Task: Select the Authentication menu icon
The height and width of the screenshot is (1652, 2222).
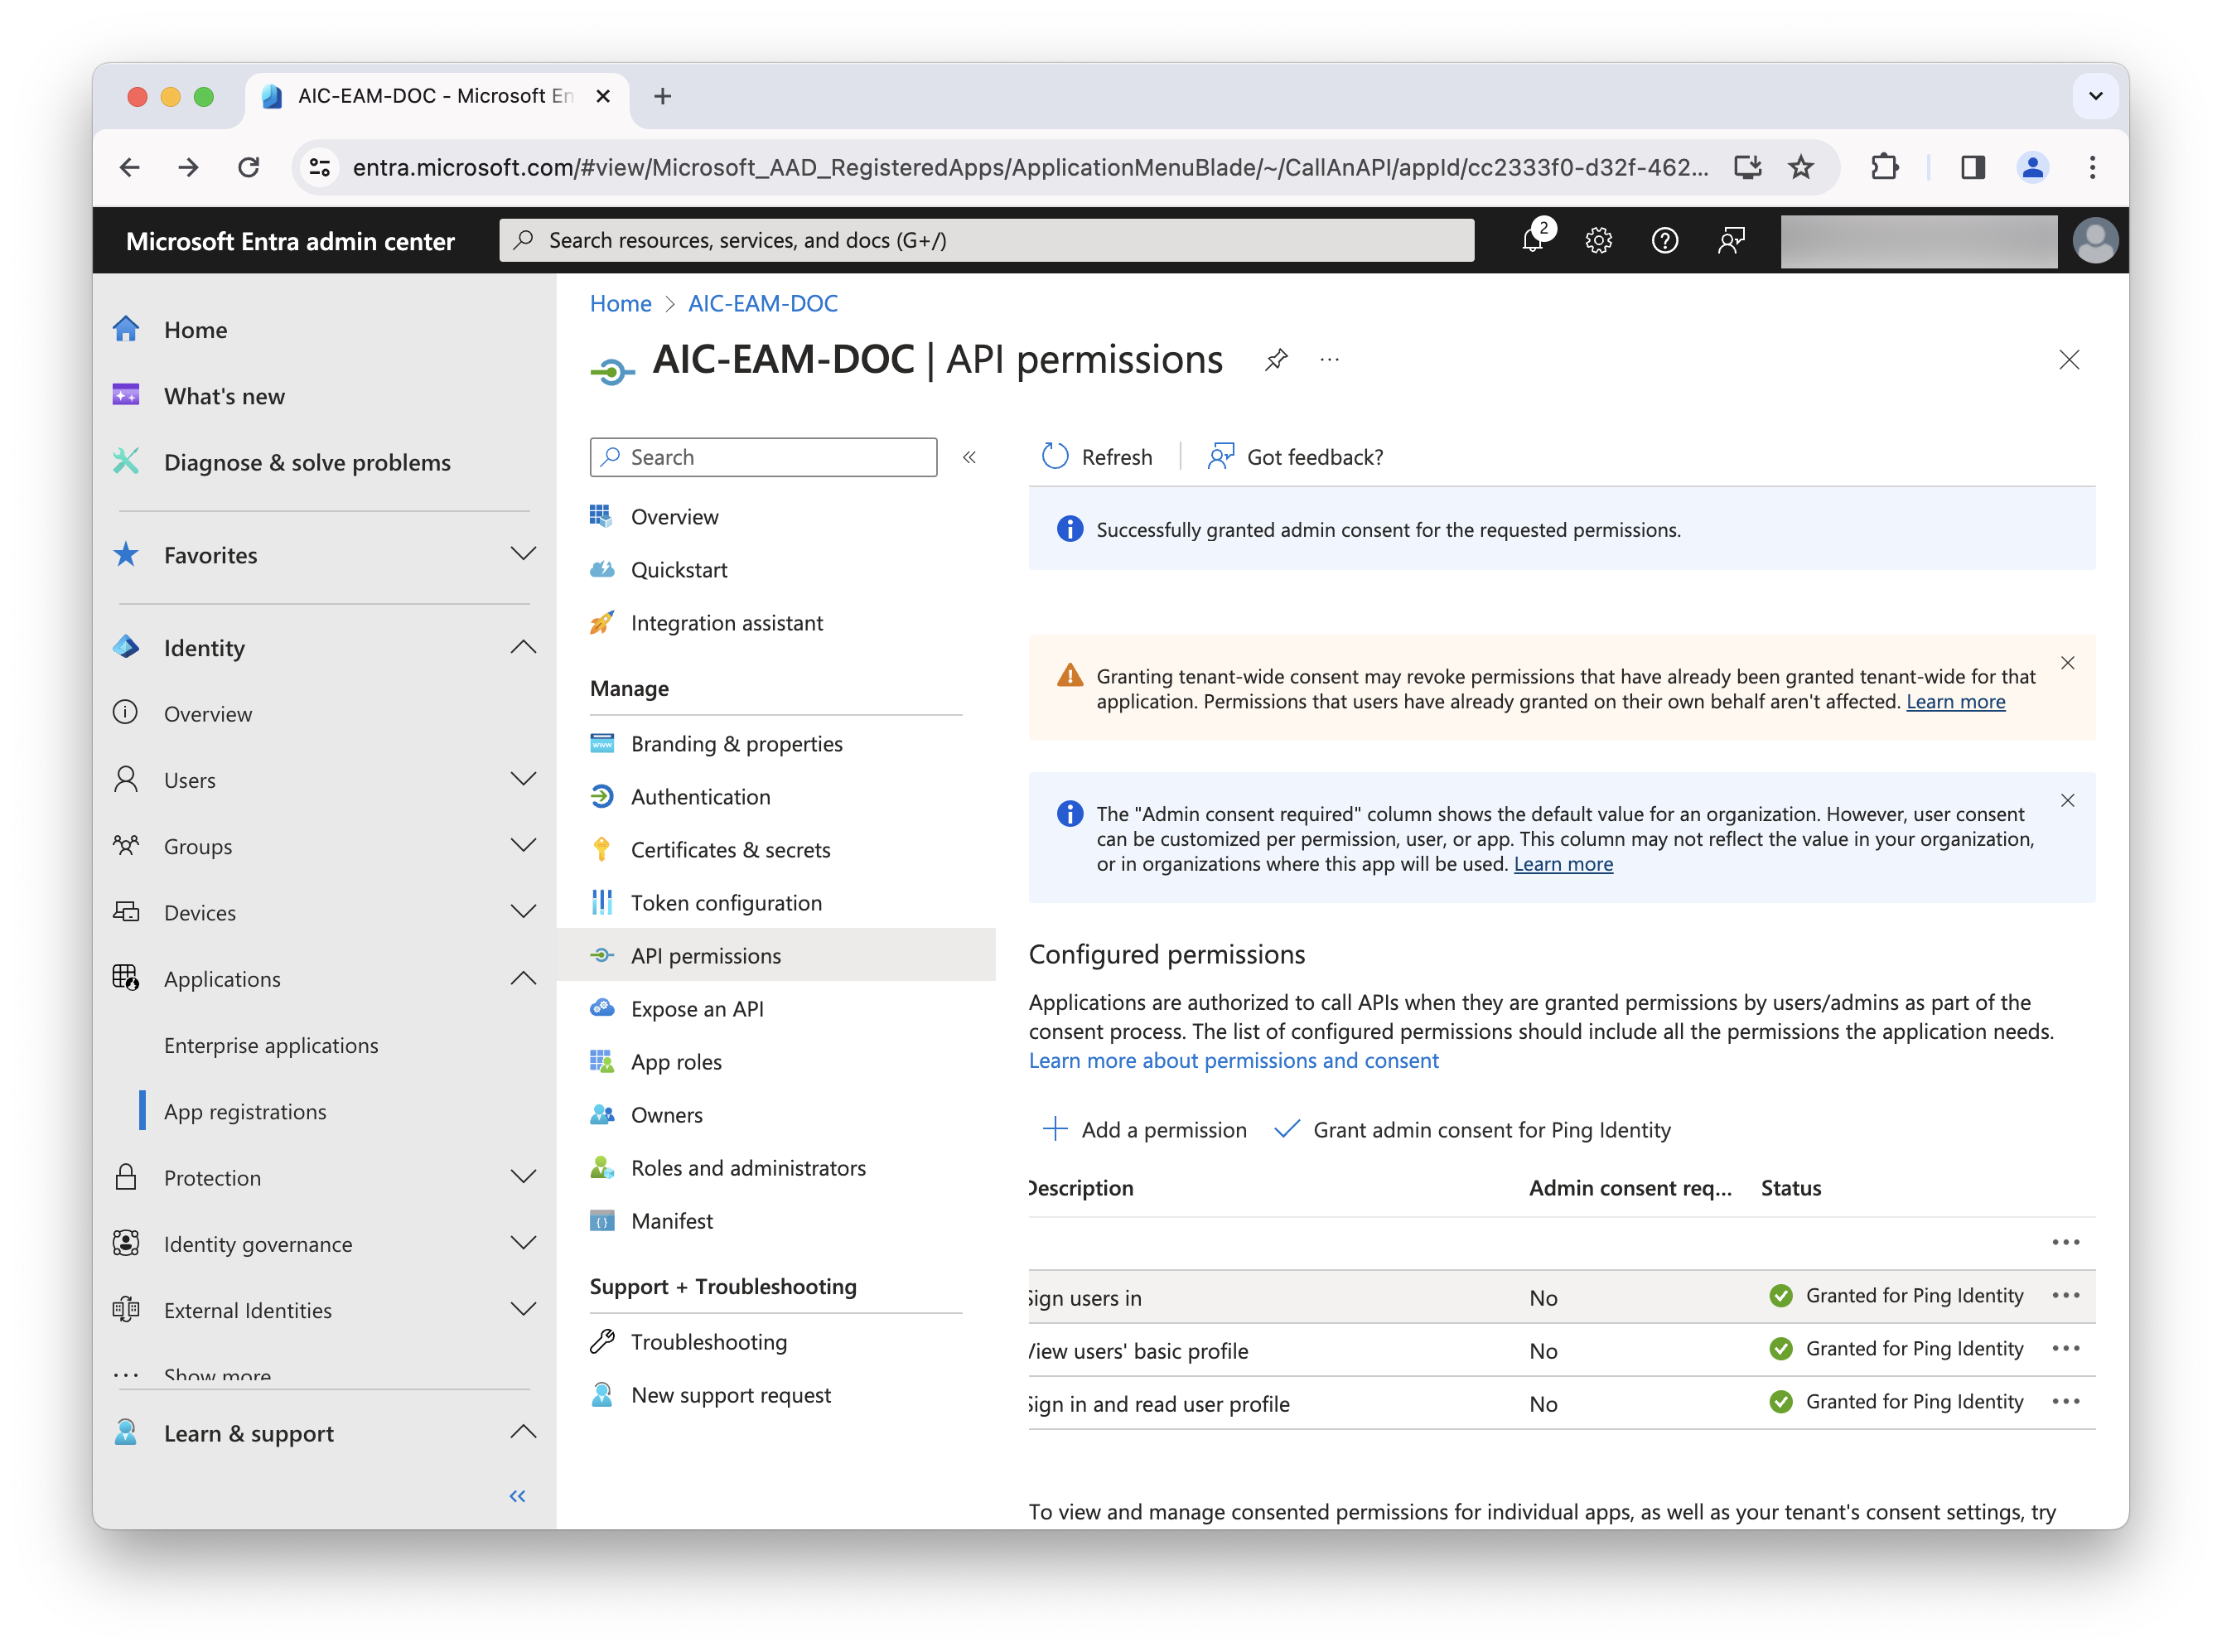Action: pos(603,796)
